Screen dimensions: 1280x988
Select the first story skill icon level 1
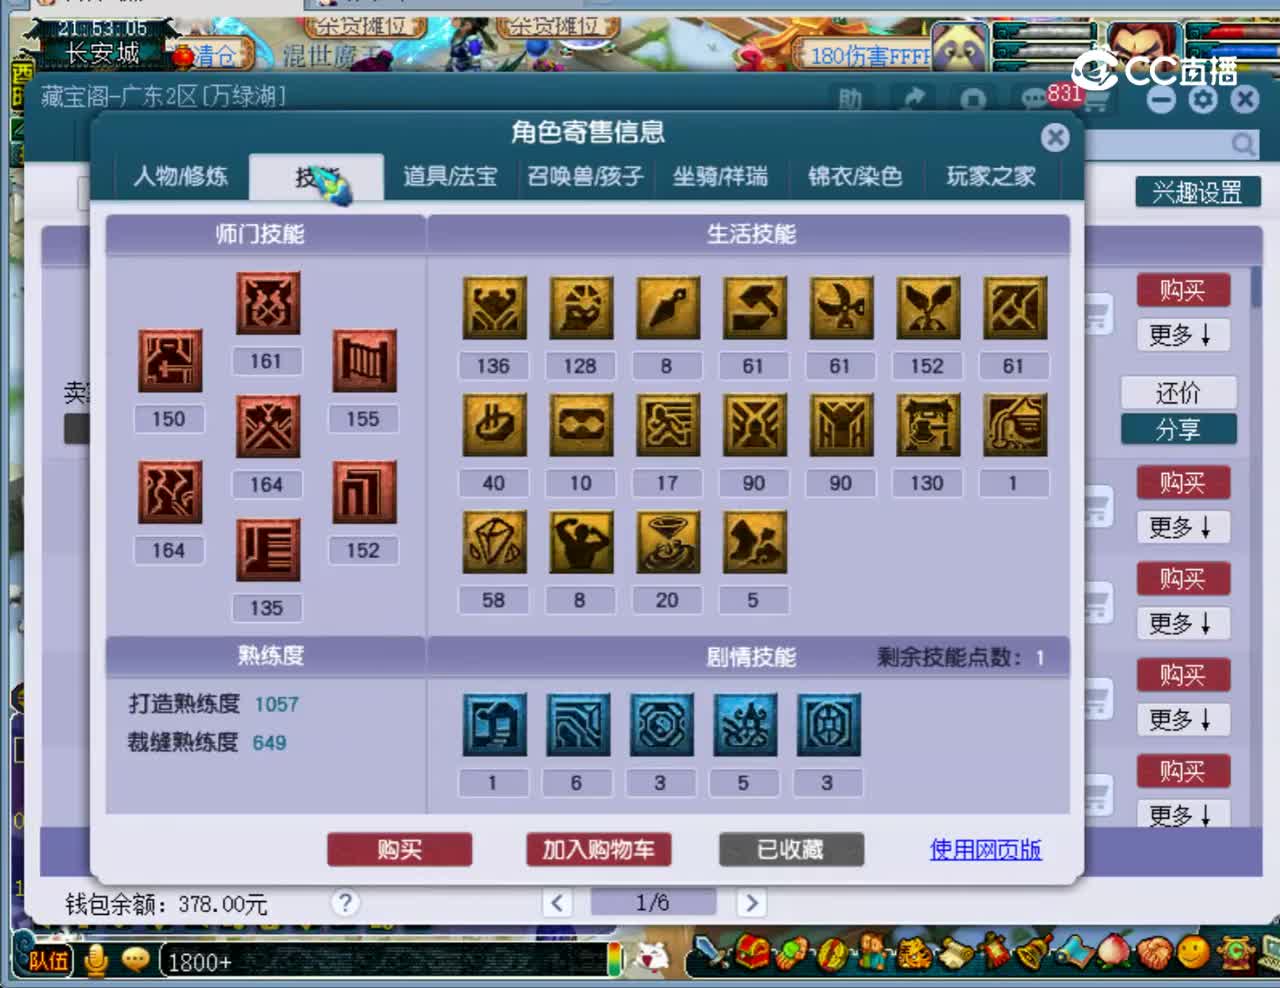click(494, 725)
